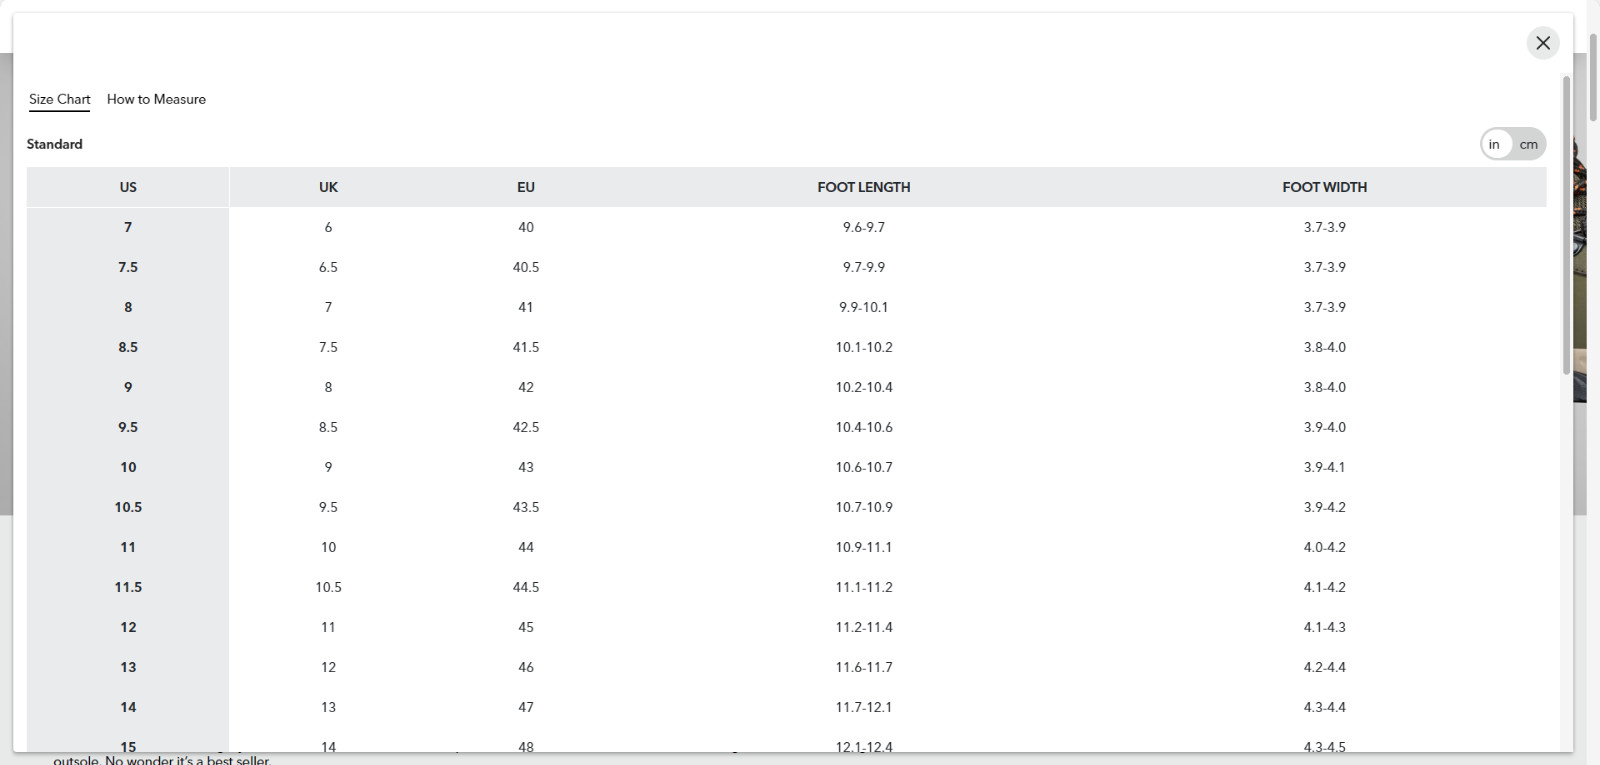Screen dimensions: 1600x765
Task: Close the size chart dialog
Action: tap(1543, 43)
